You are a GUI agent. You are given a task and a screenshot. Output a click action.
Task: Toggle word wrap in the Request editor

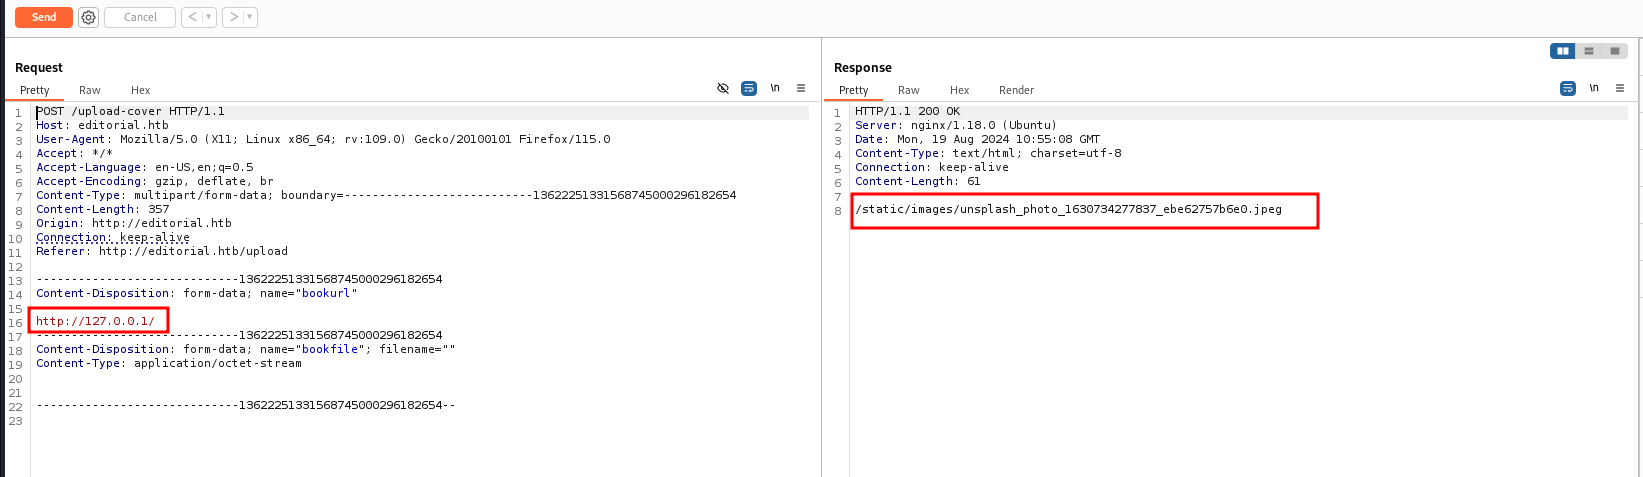pos(748,88)
